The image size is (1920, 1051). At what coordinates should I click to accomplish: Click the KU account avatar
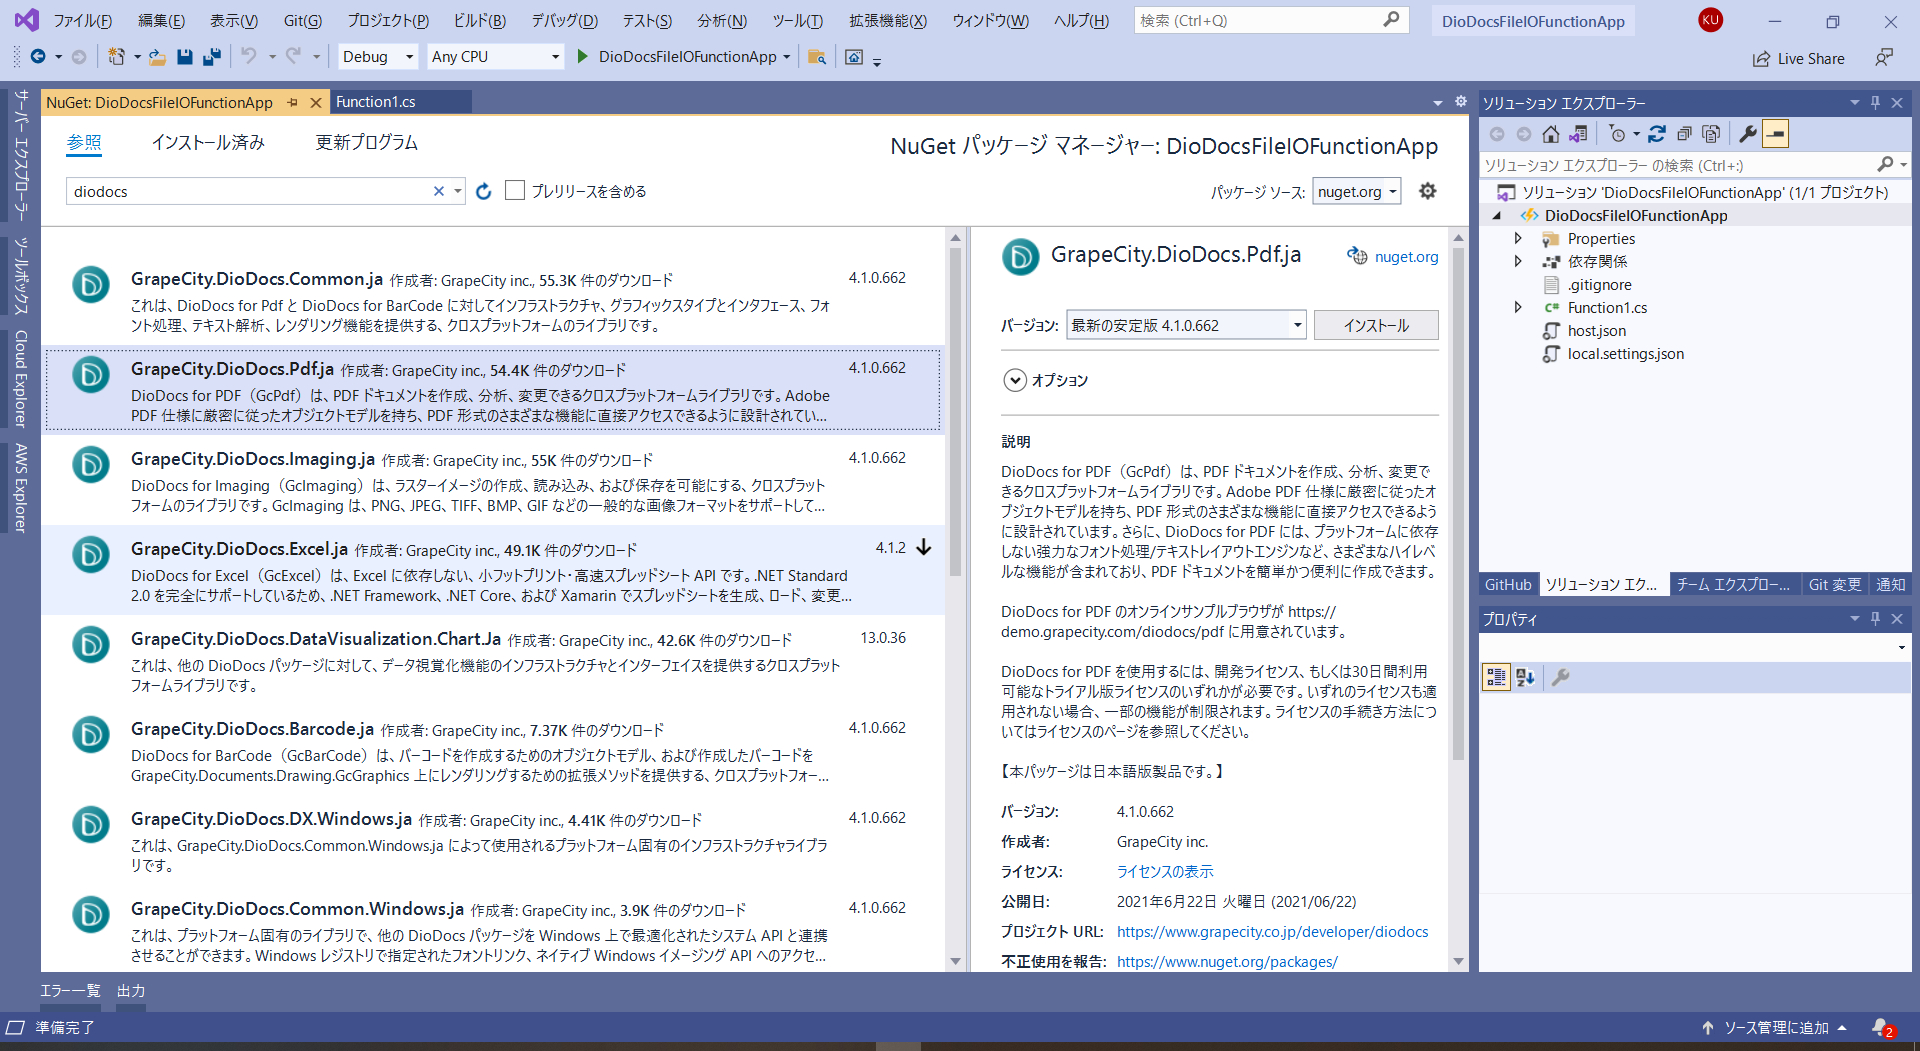click(1711, 20)
